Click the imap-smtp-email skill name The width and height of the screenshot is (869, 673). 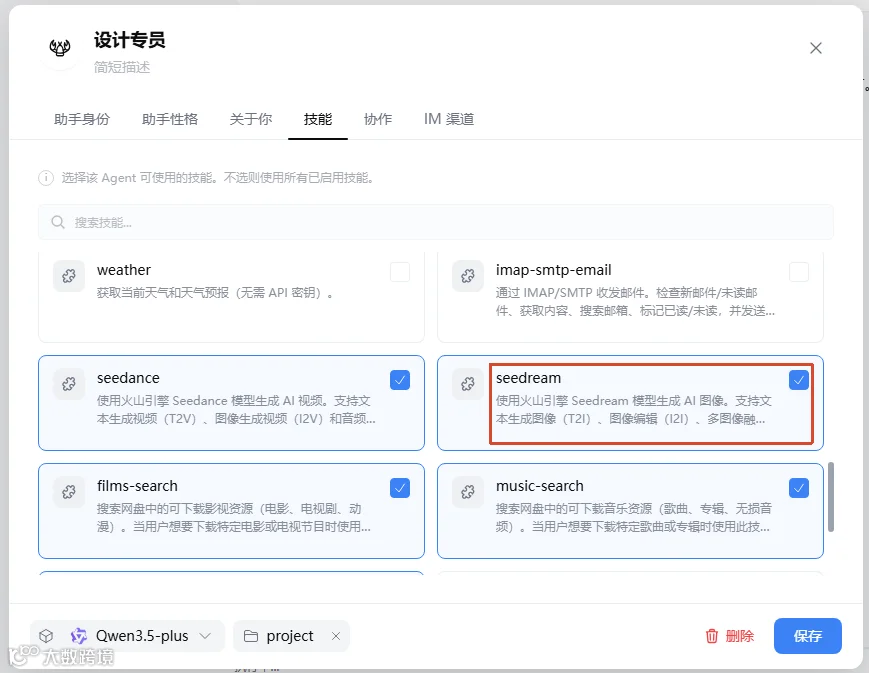(554, 270)
